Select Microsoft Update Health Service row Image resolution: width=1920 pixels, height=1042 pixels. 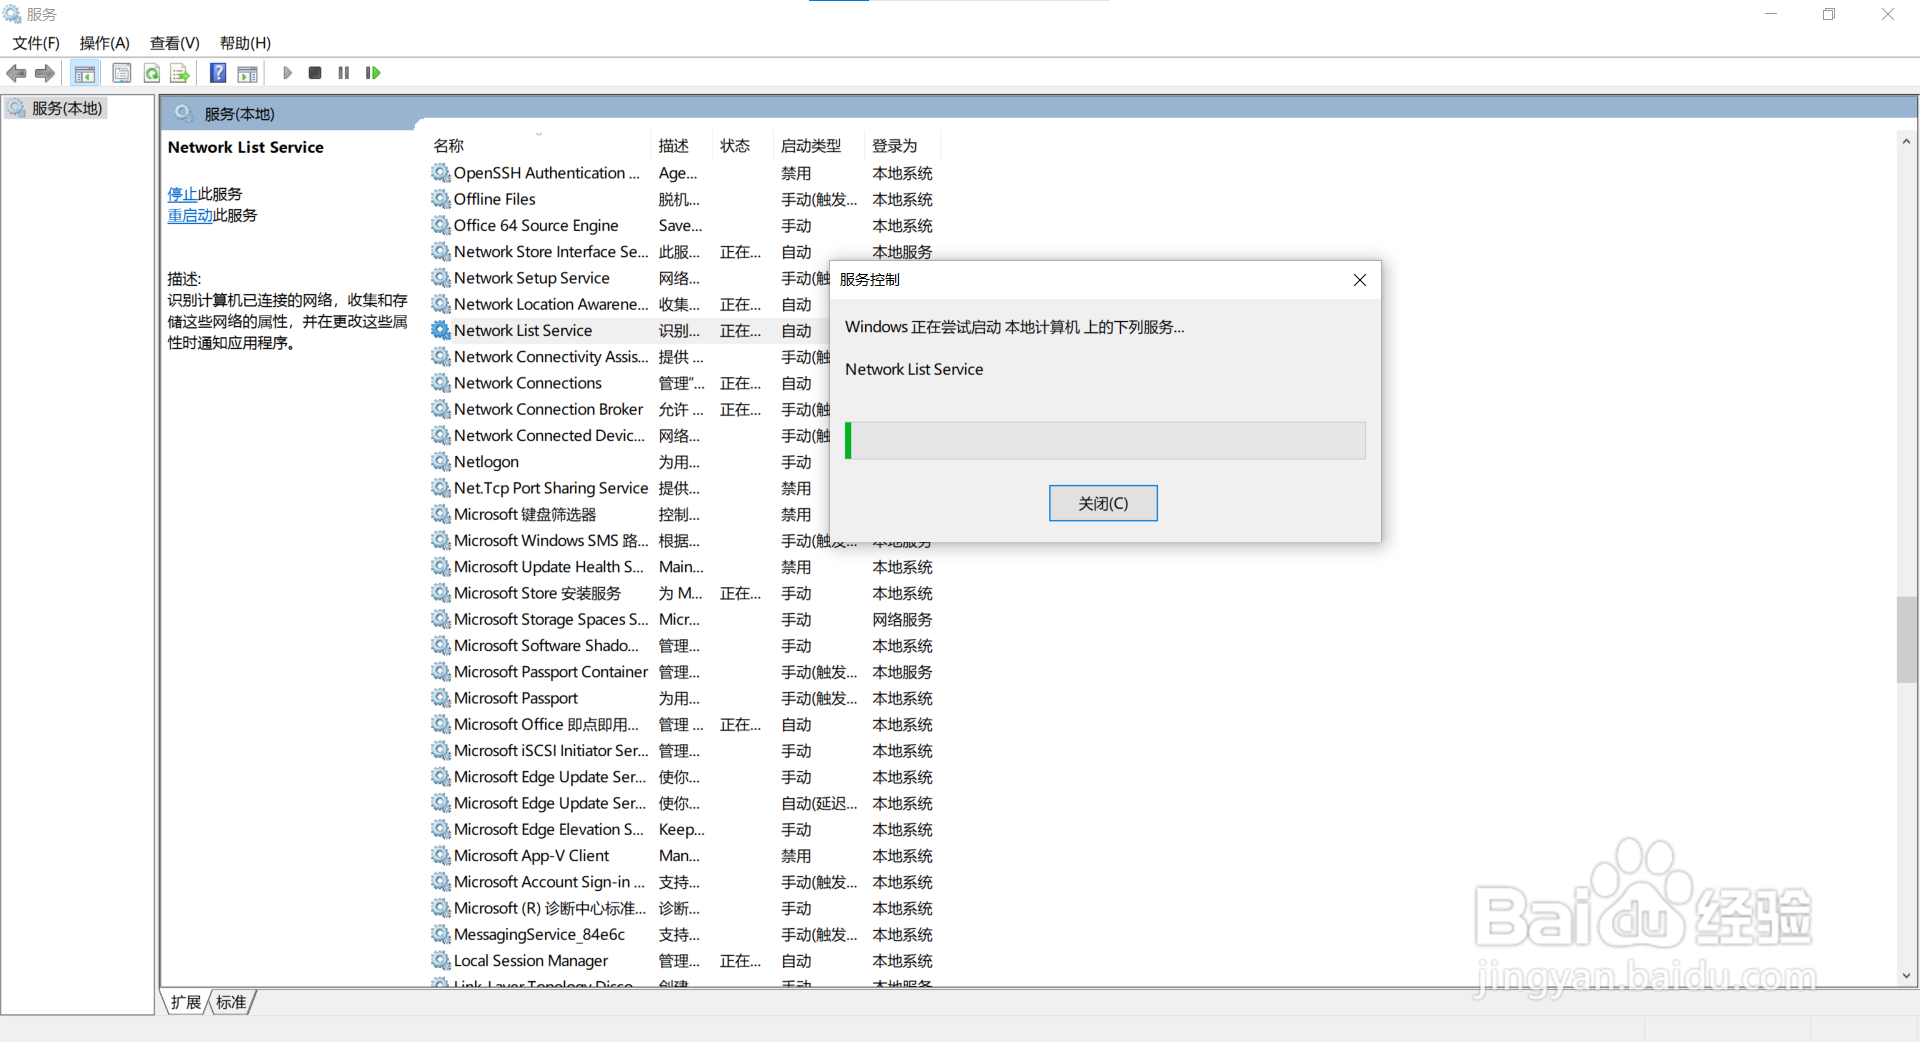point(685,567)
